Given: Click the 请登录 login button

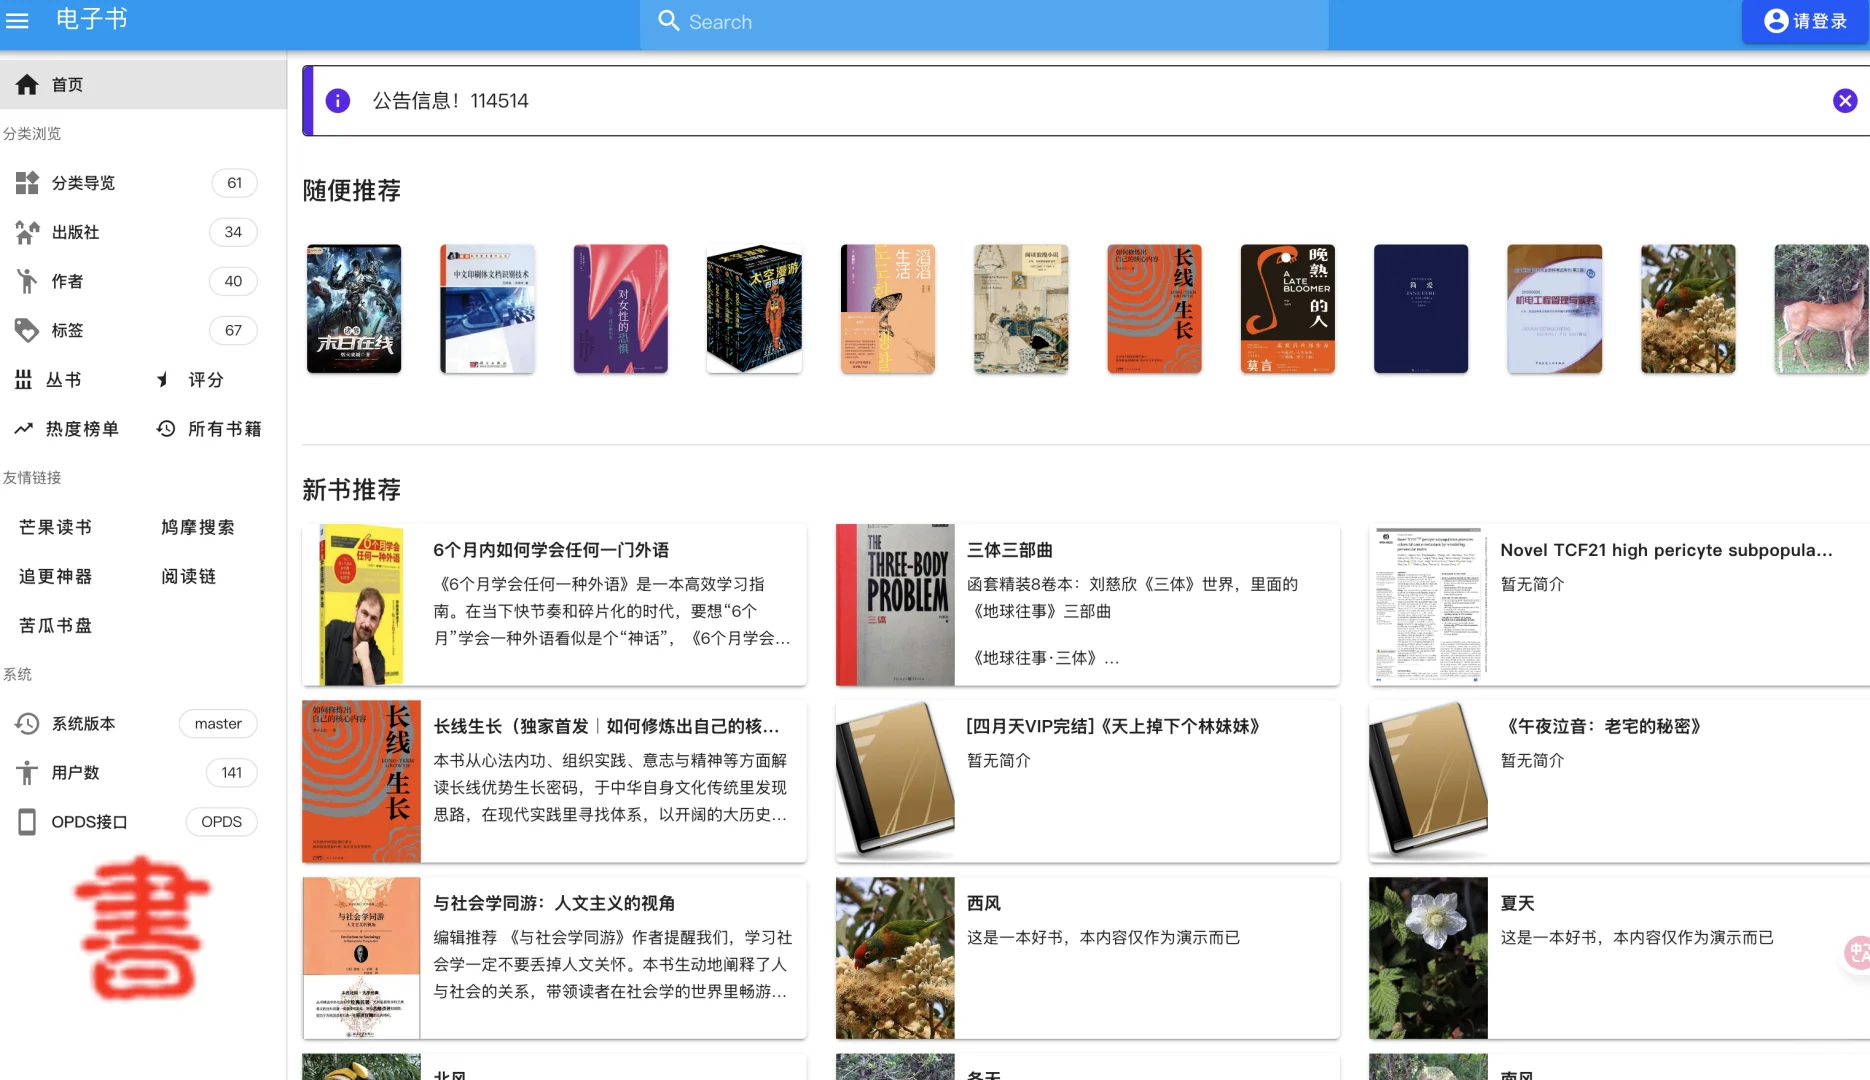Looking at the screenshot, I should (x=1806, y=21).
